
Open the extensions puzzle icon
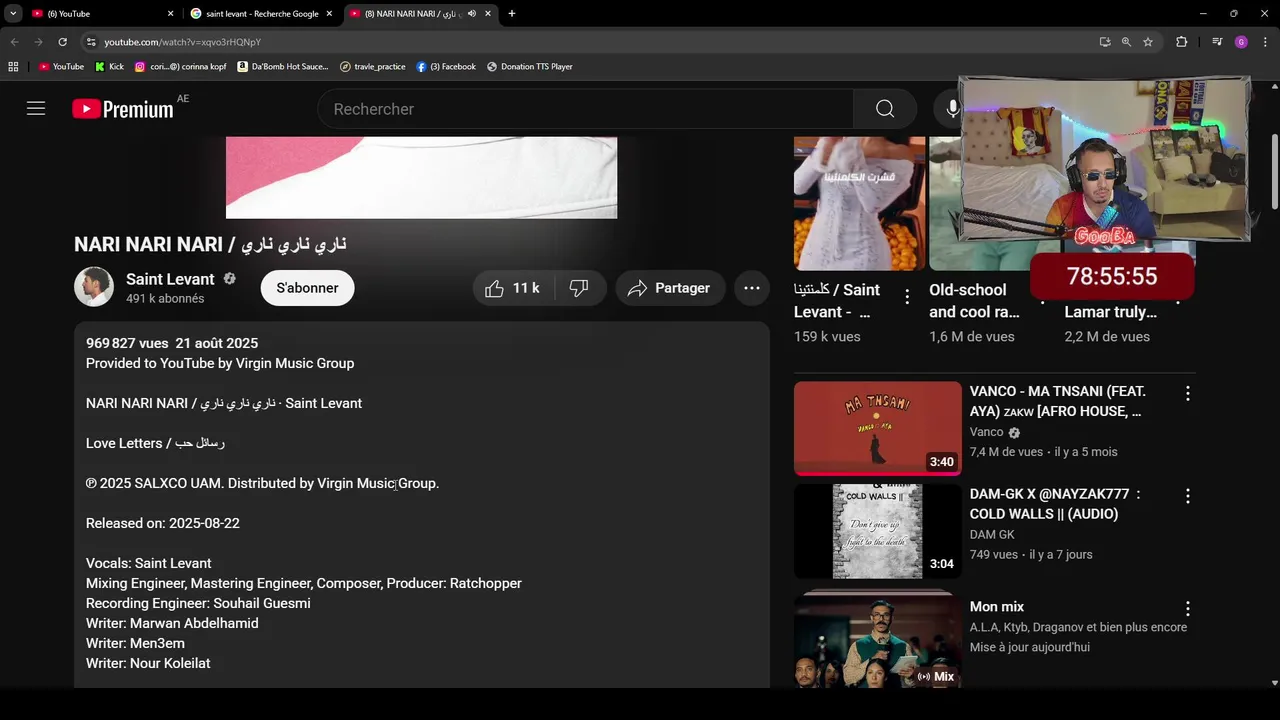(1181, 42)
